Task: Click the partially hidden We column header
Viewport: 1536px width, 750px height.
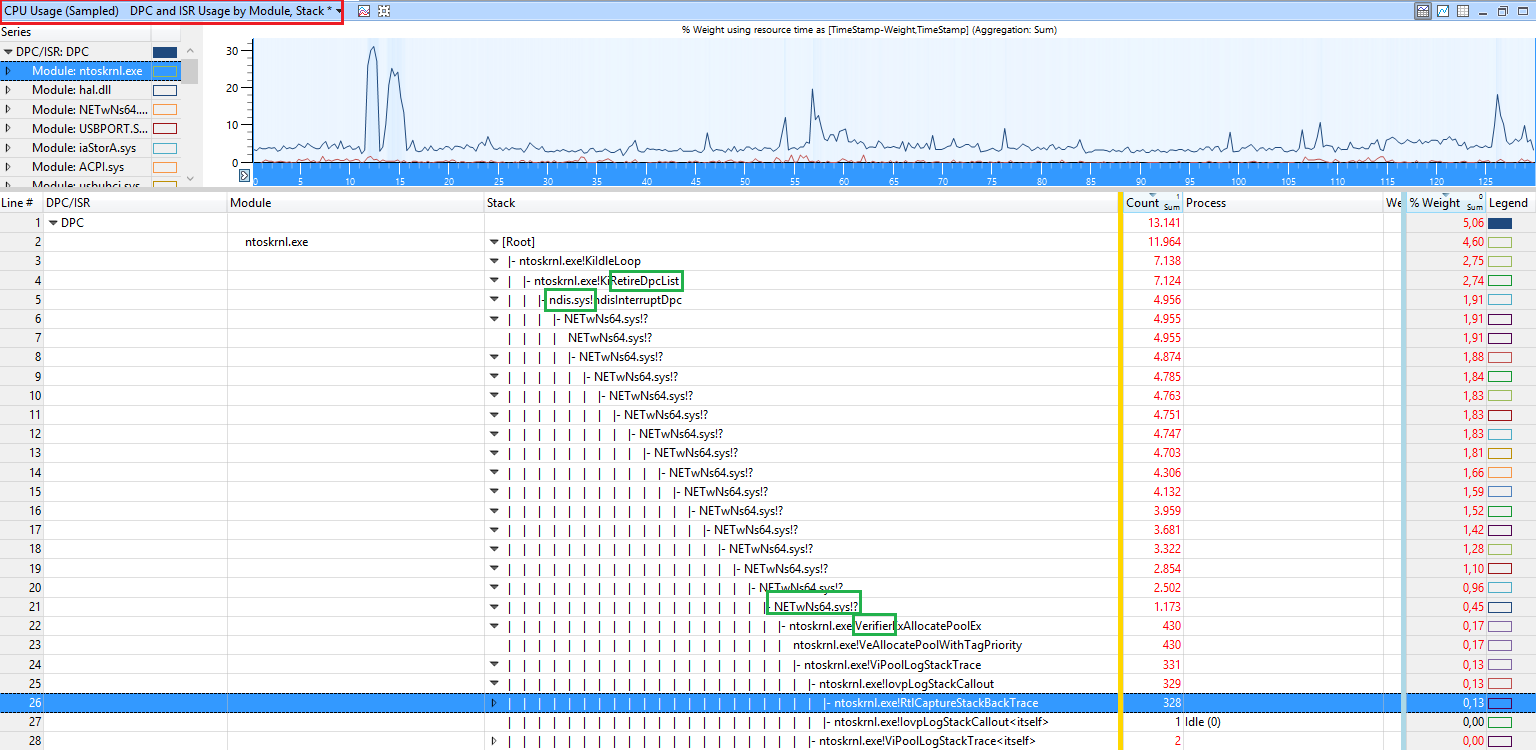Action: 1393,203
